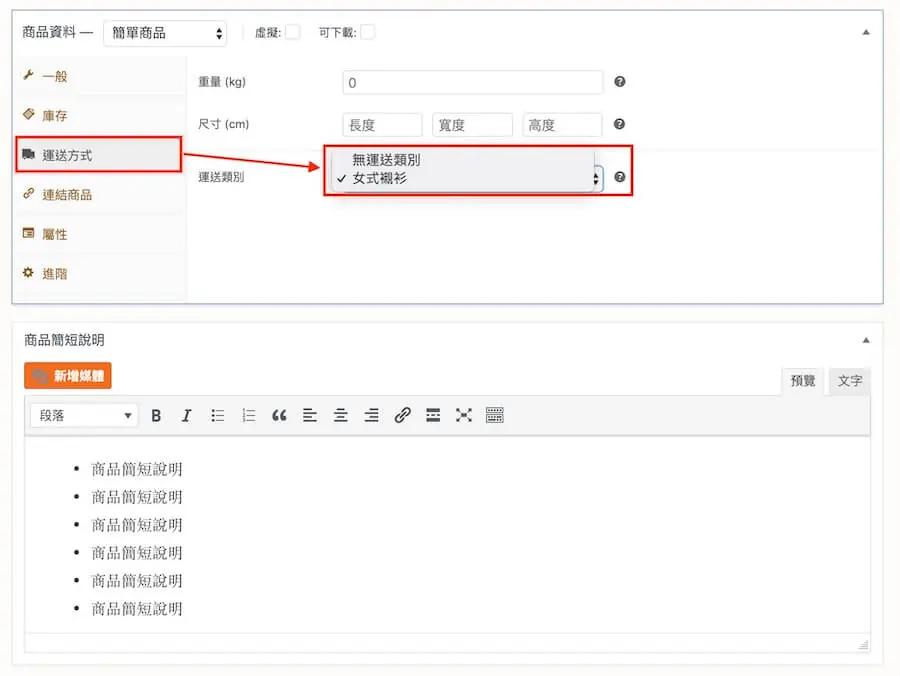The width and height of the screenshot is (900, 676).
Task: Insert a numbered list
Action: [249, 415]
